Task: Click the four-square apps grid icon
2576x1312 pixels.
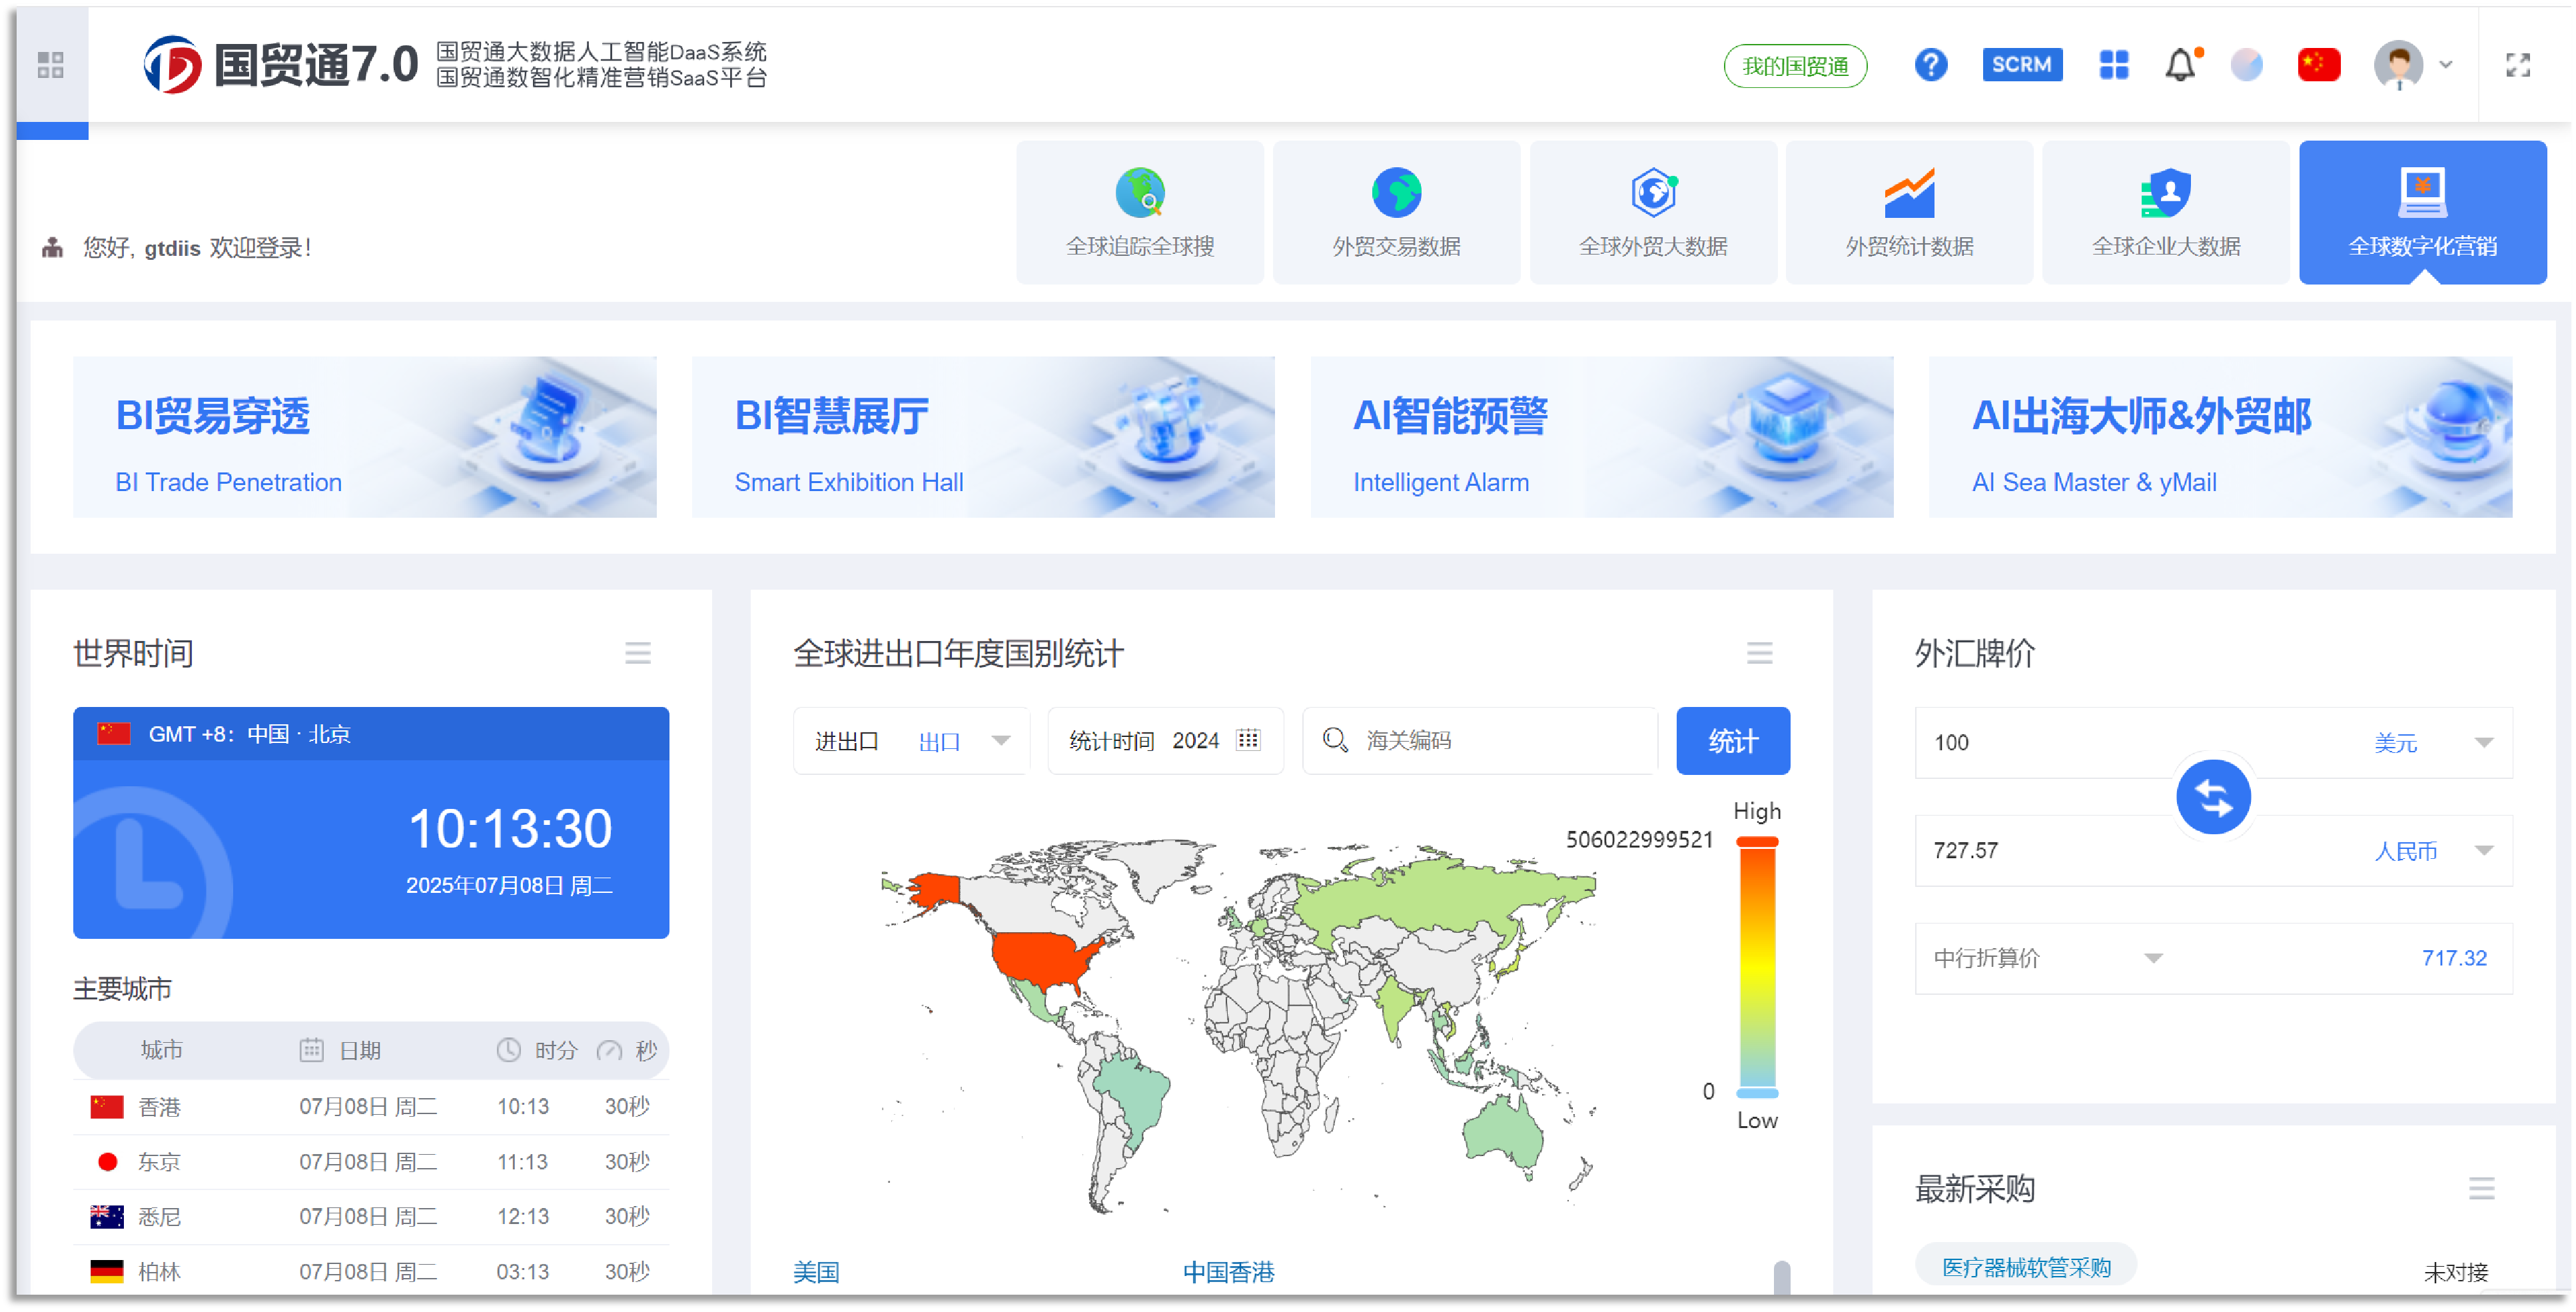Action: [2113, 66]
